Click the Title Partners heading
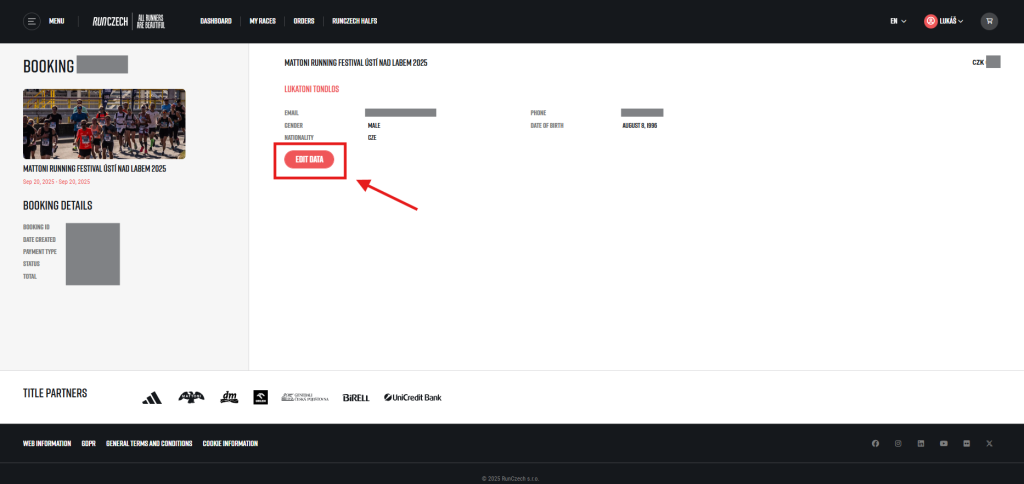This screenshot has width=1024, height=484. tap(55, 393)
